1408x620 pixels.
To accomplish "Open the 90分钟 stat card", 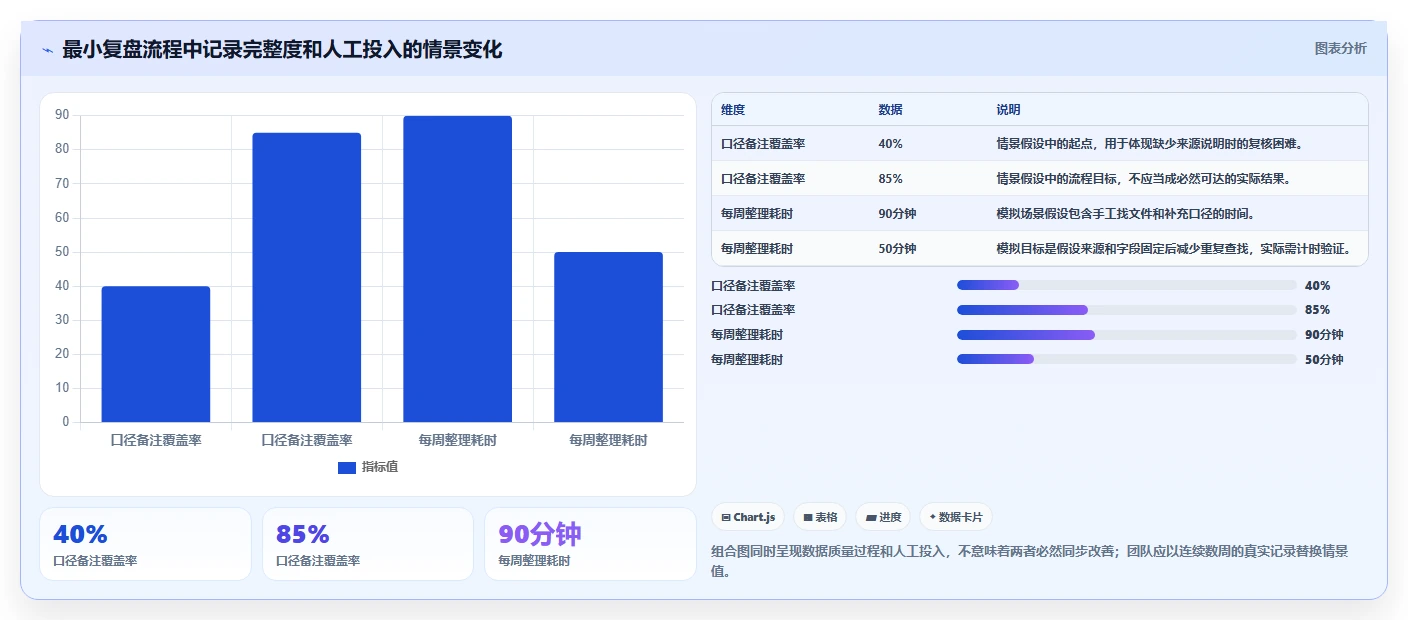I will point(590,544).
